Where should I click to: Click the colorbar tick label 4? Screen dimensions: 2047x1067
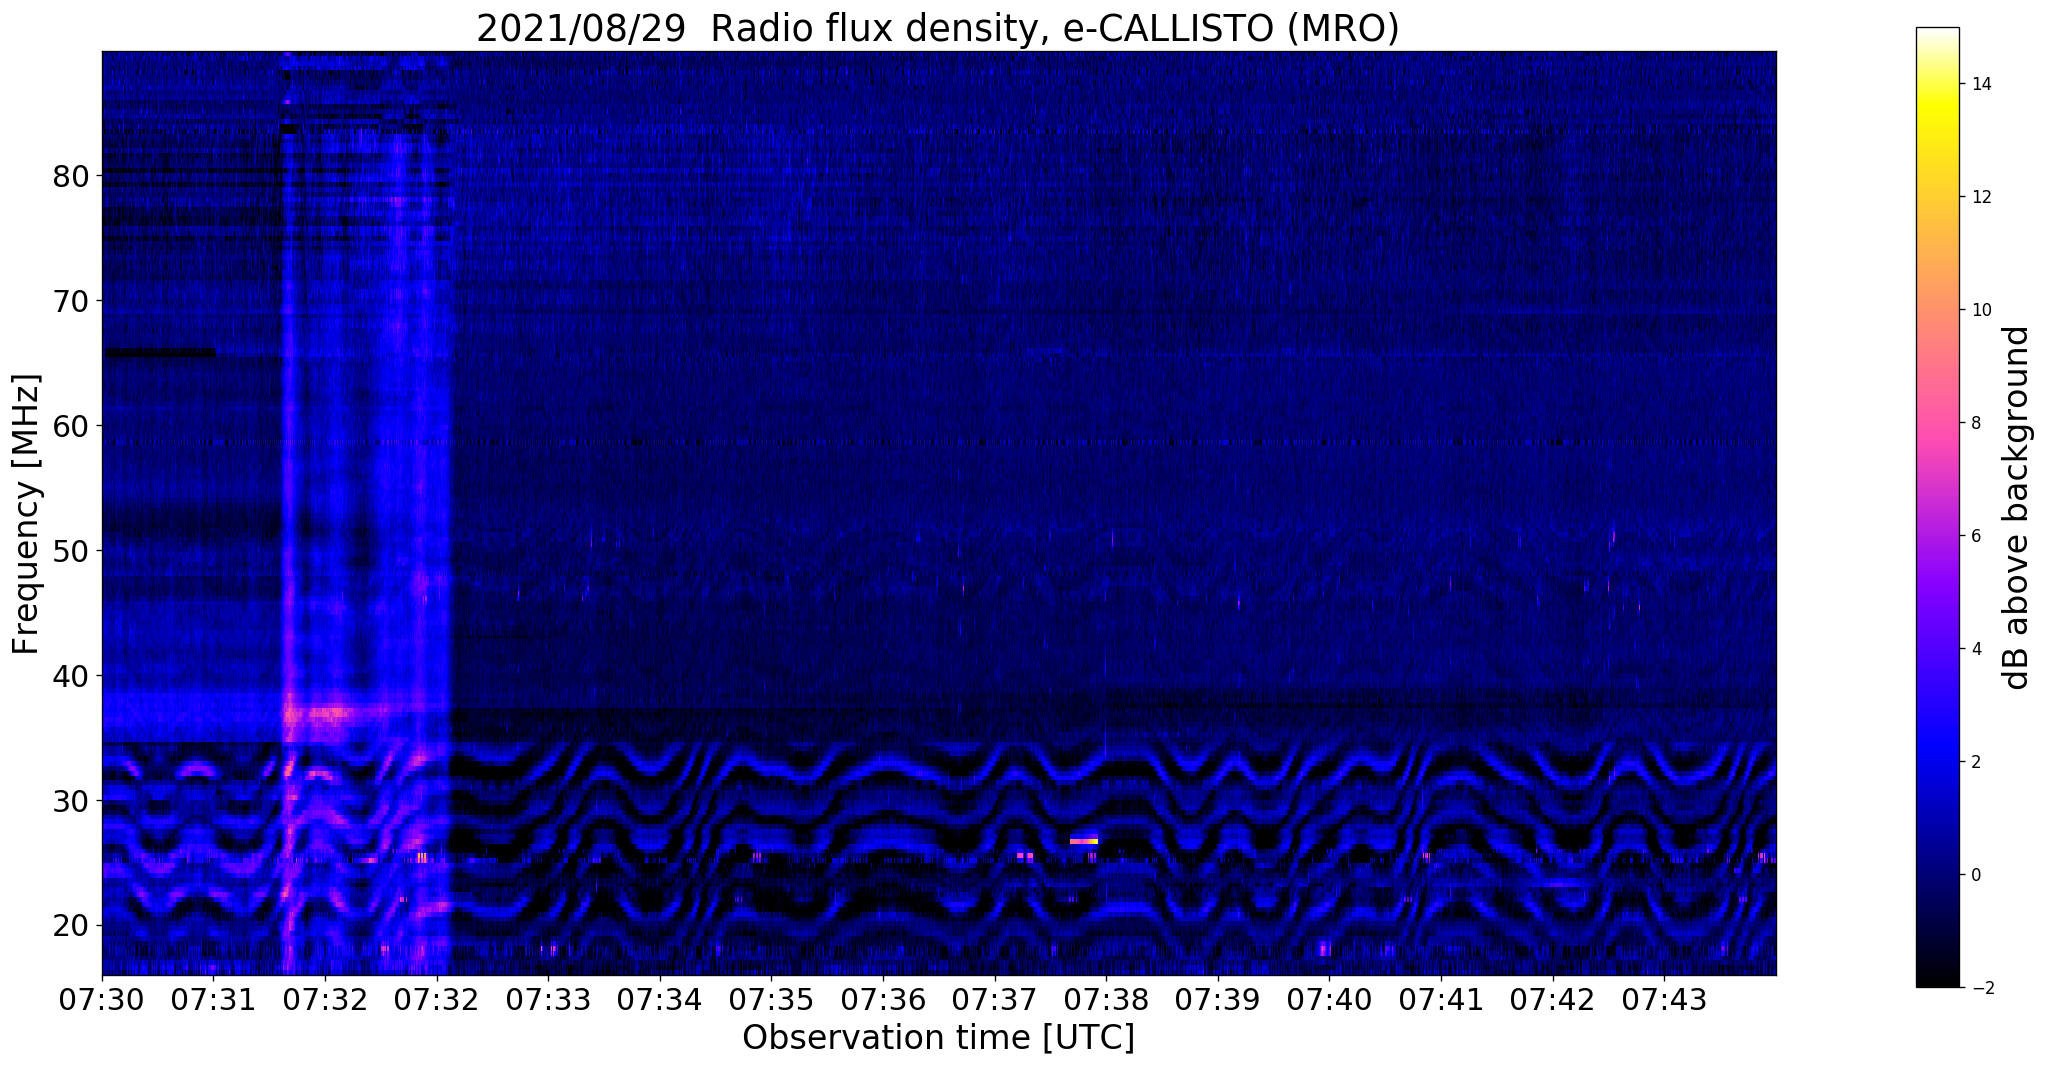coord(1975,649)
